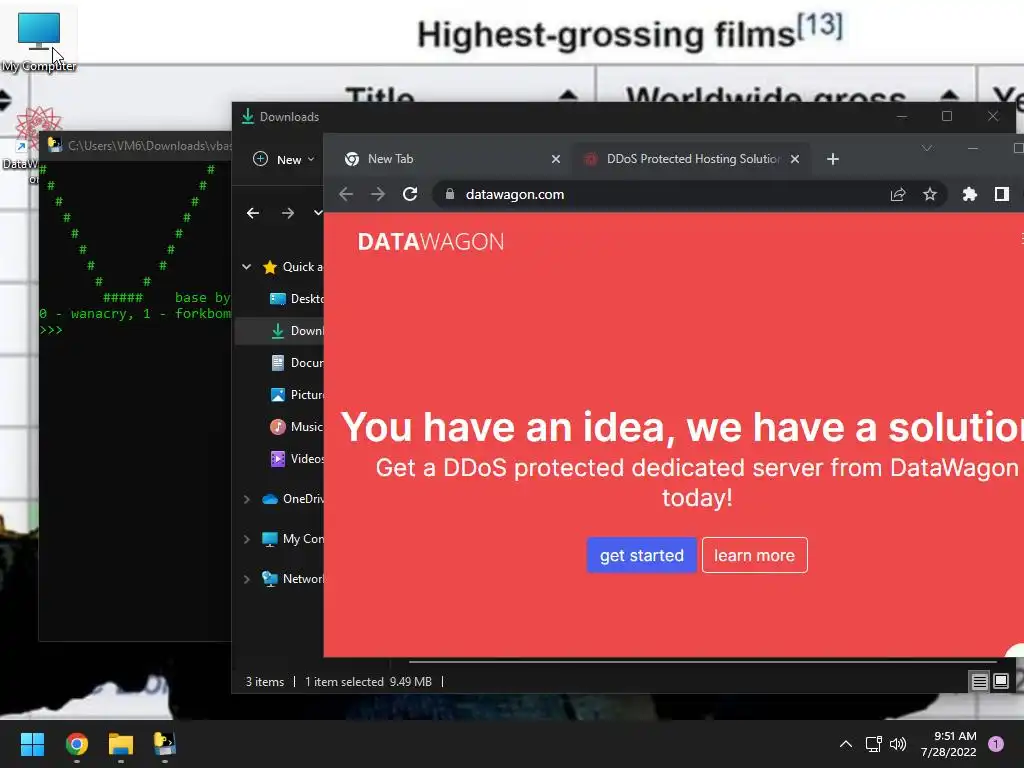Screen dimensions: 1024x768
Task: Click the get started button
Action: [642, 555]
